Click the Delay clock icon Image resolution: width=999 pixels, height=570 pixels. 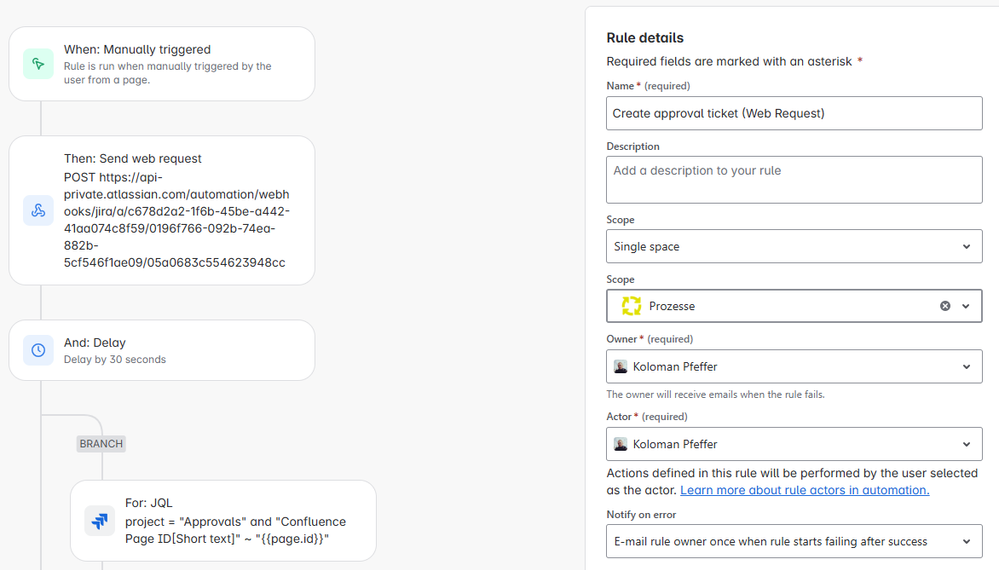38,350
